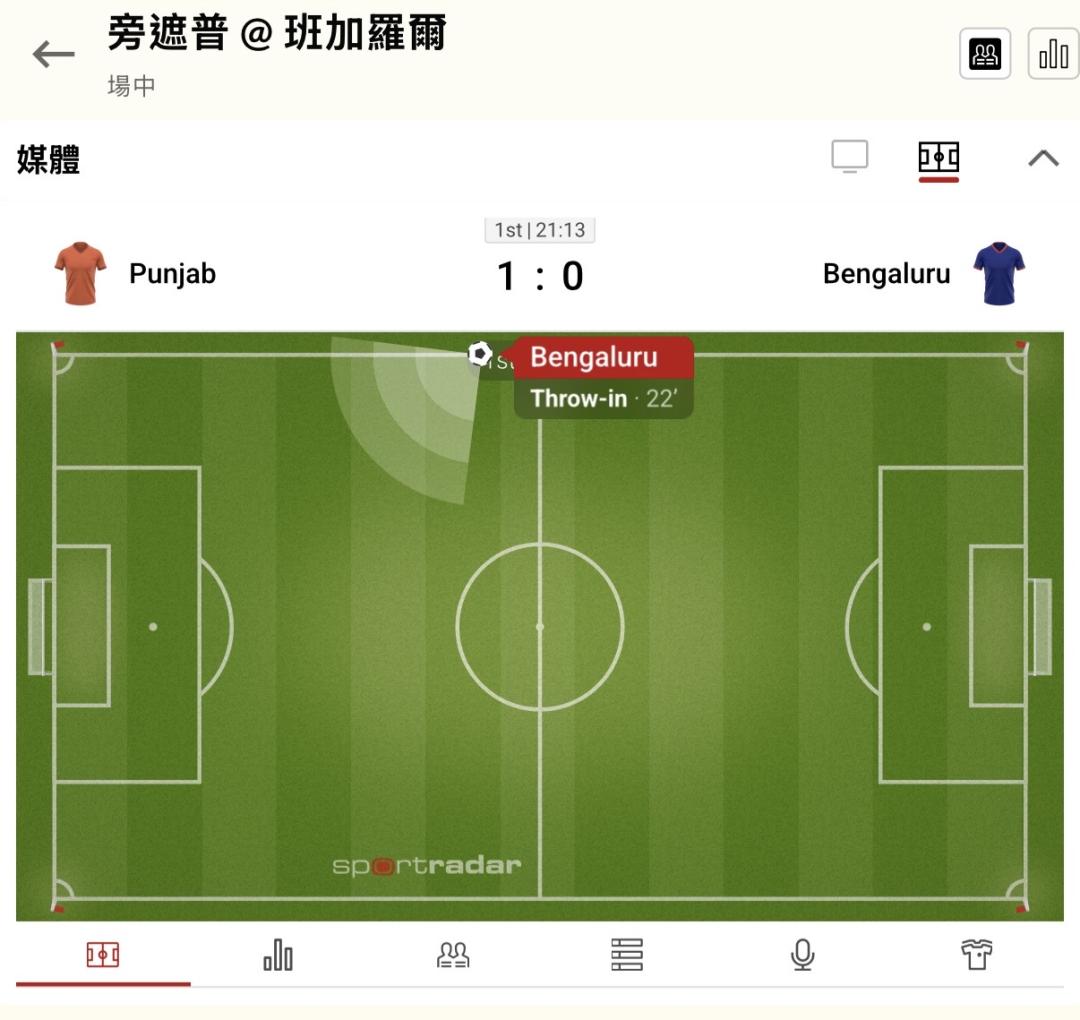Click the Bengaluru blue jersey icon
The width and height of the screenshot is (1080, 1020).
pos(999,273)
